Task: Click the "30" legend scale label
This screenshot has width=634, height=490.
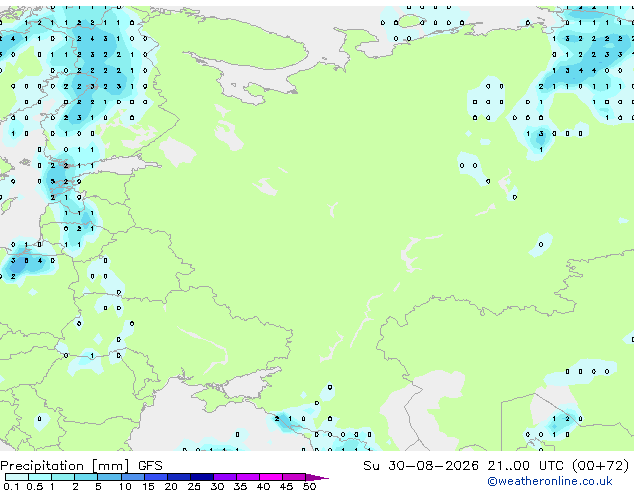Action: (217, 486)
